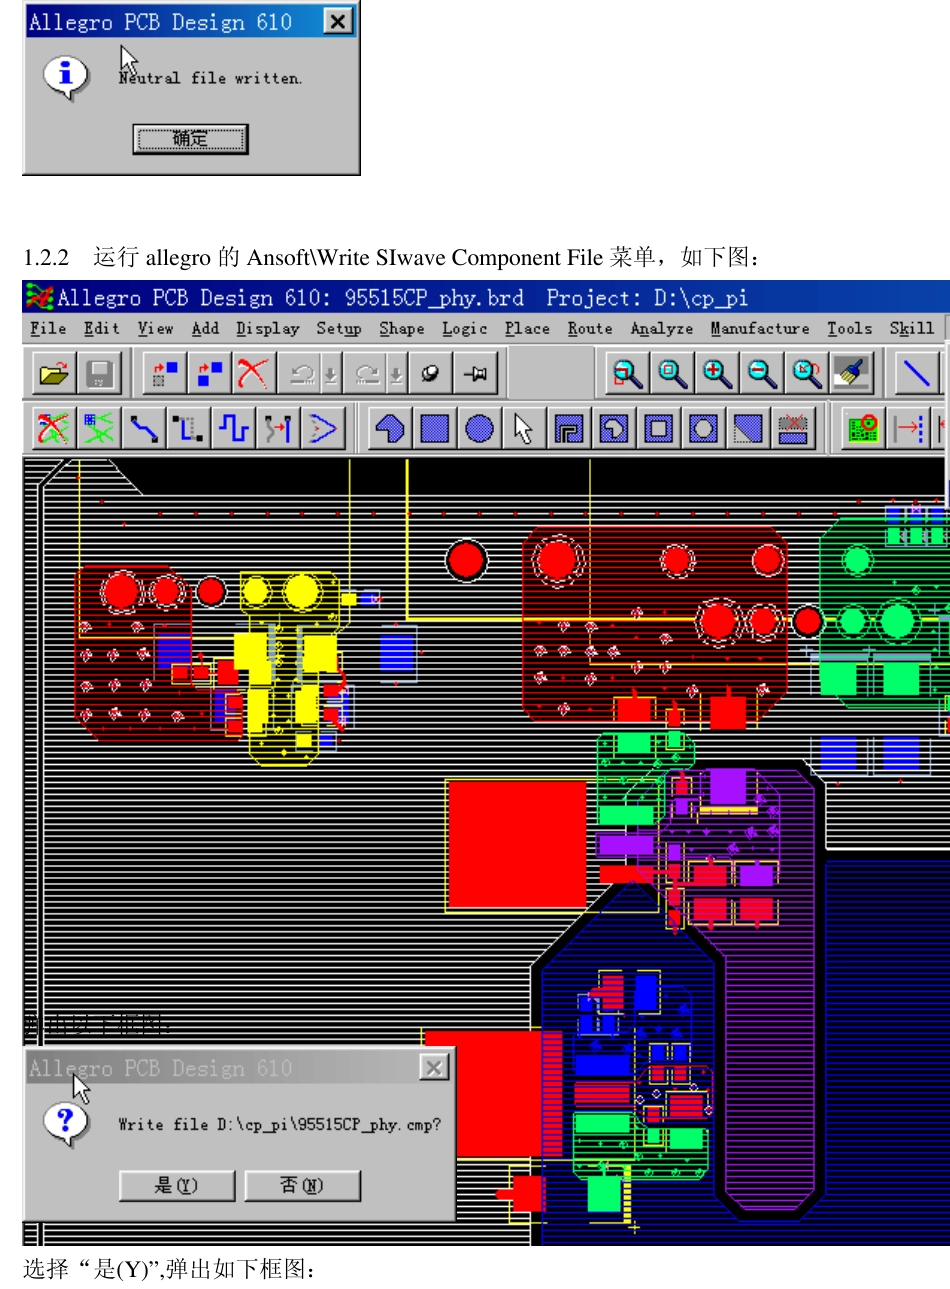
Task: Click the Unrats All icon
Action: pyautogui.click(x=54, y=429)
